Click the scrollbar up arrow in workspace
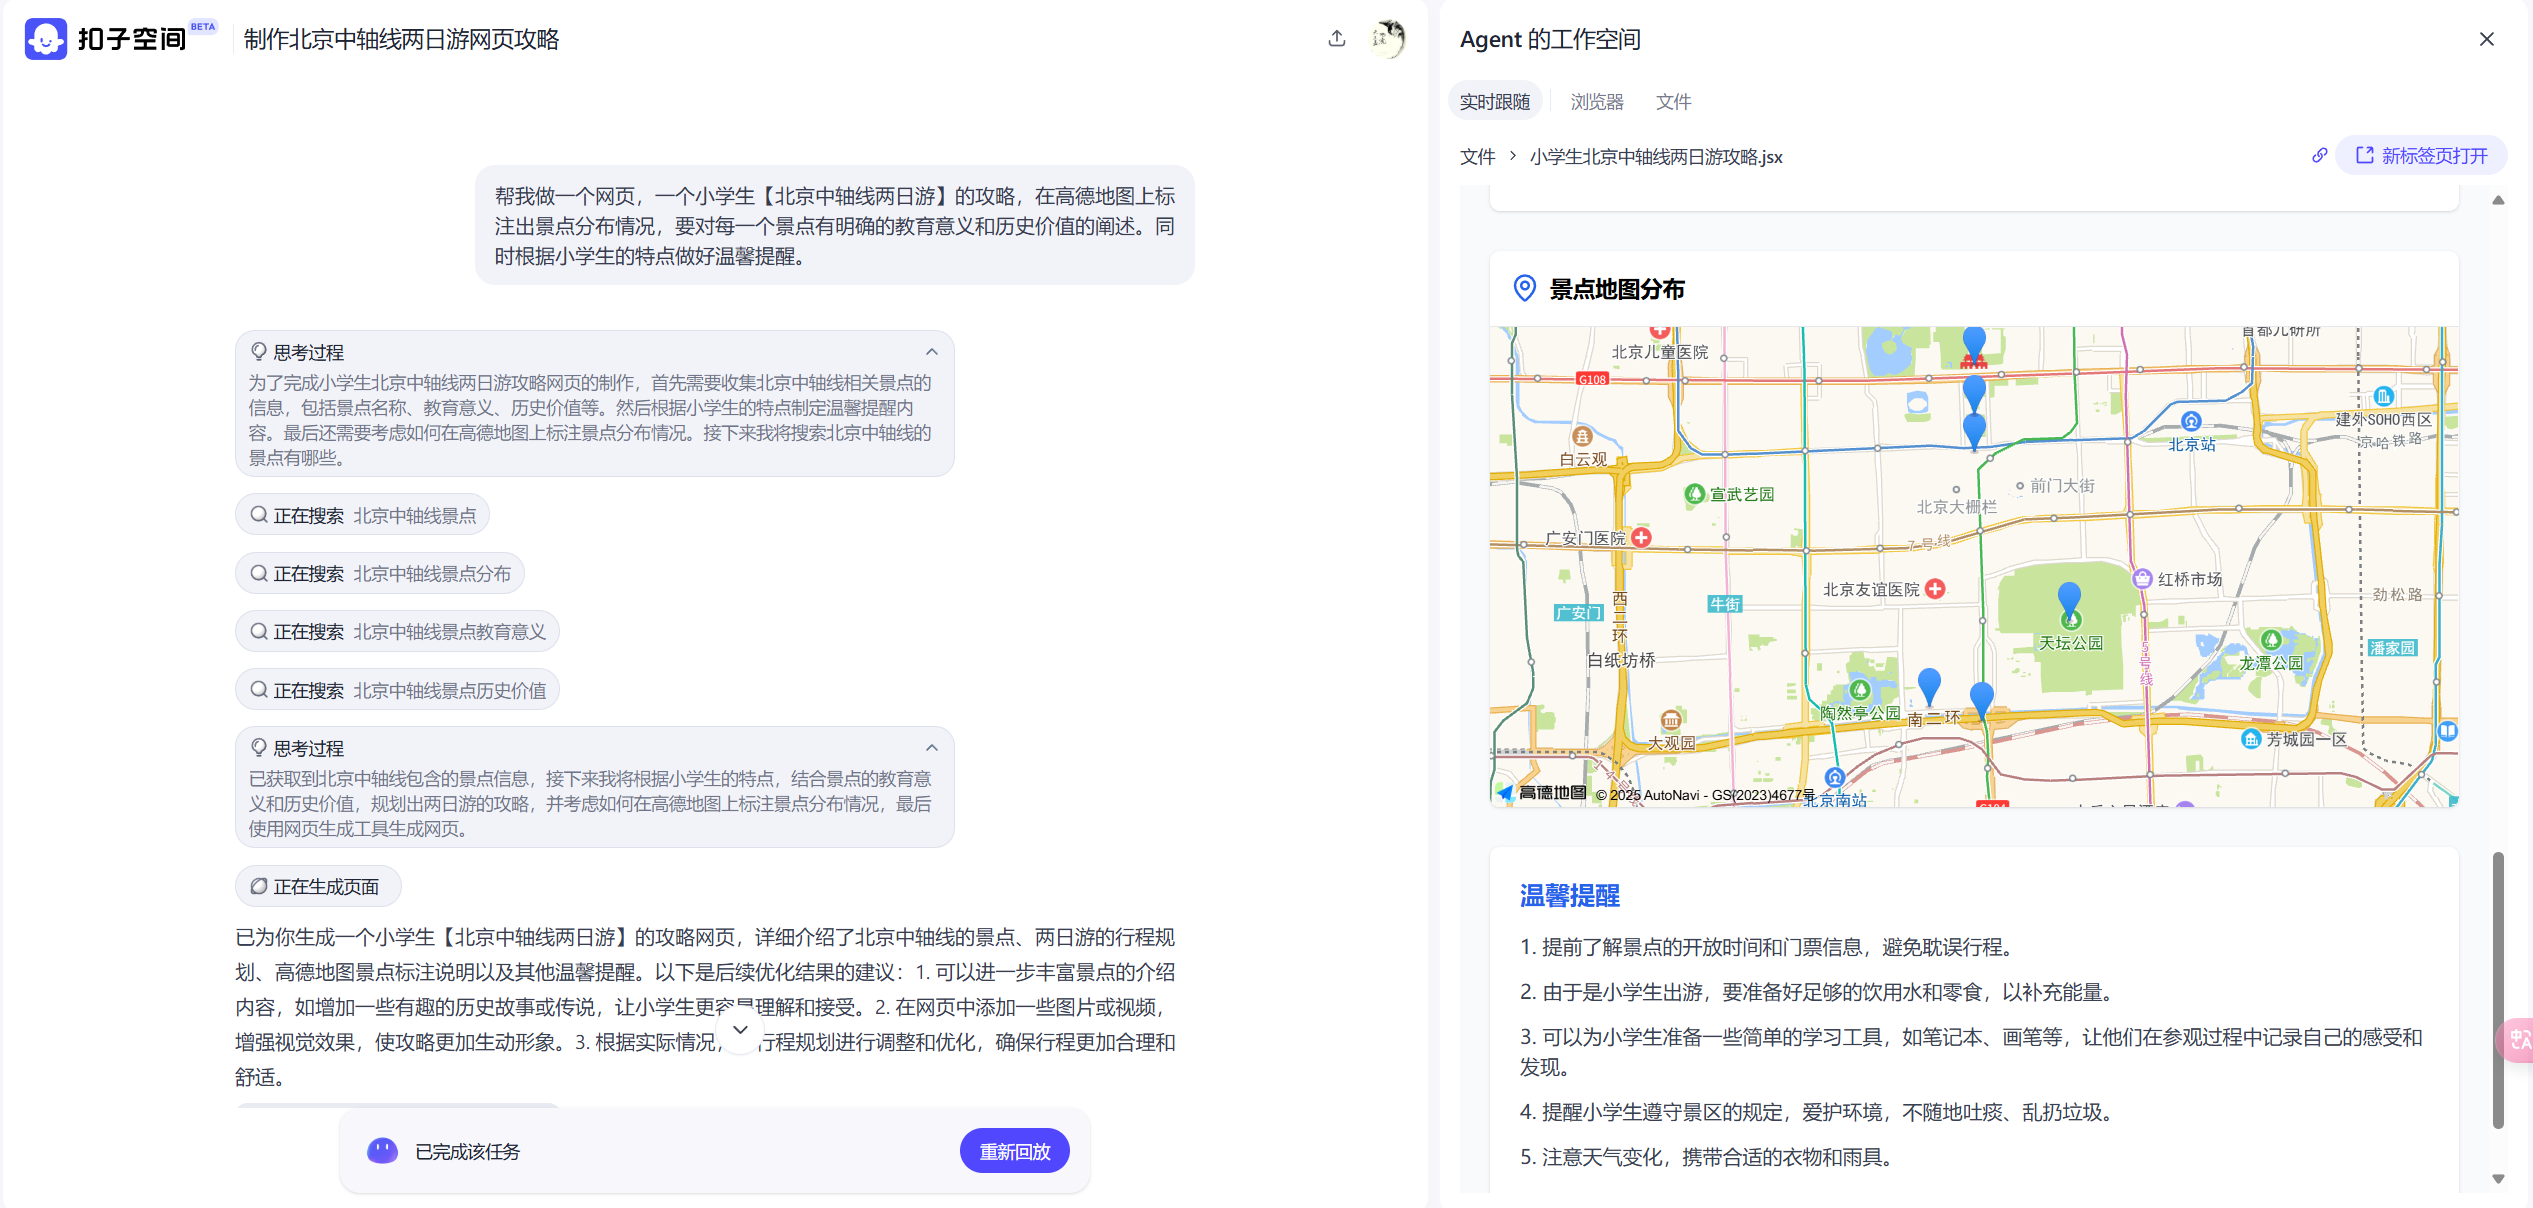The width and height of the screenshot is (2533, 1208). coord(2498,200)
